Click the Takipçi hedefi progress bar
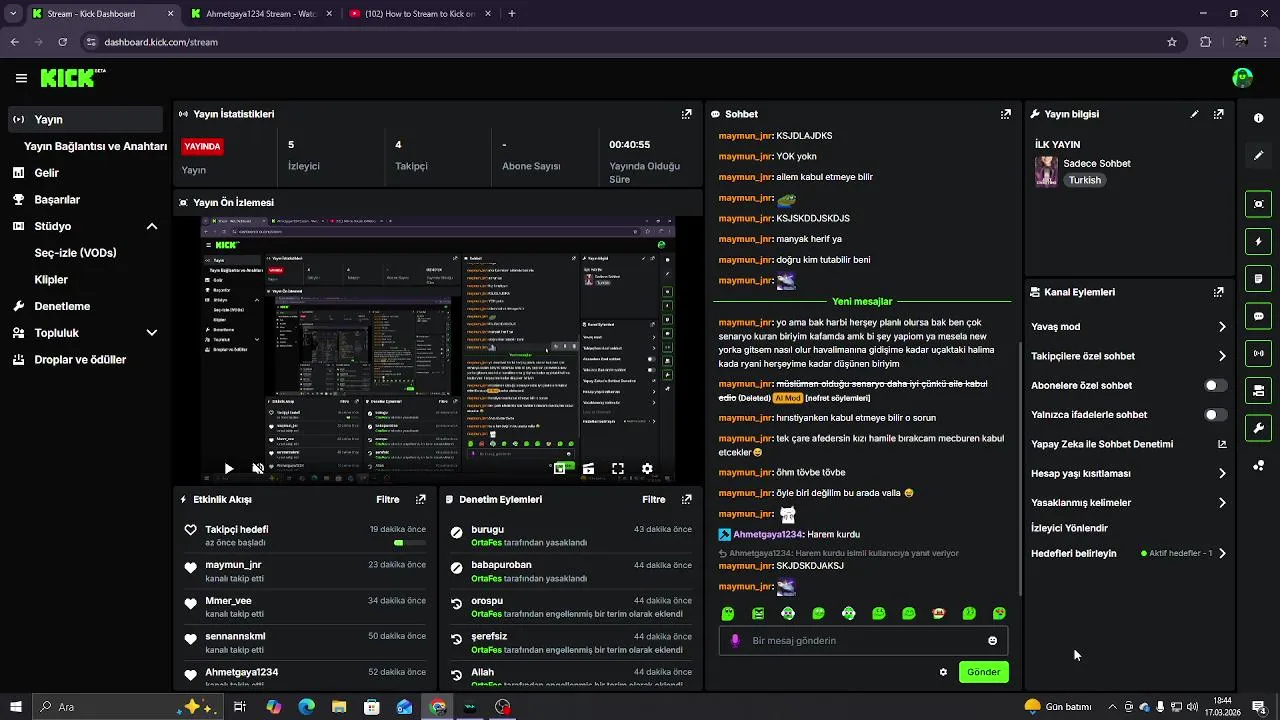The image size is (1280, 720). (410, 543)
